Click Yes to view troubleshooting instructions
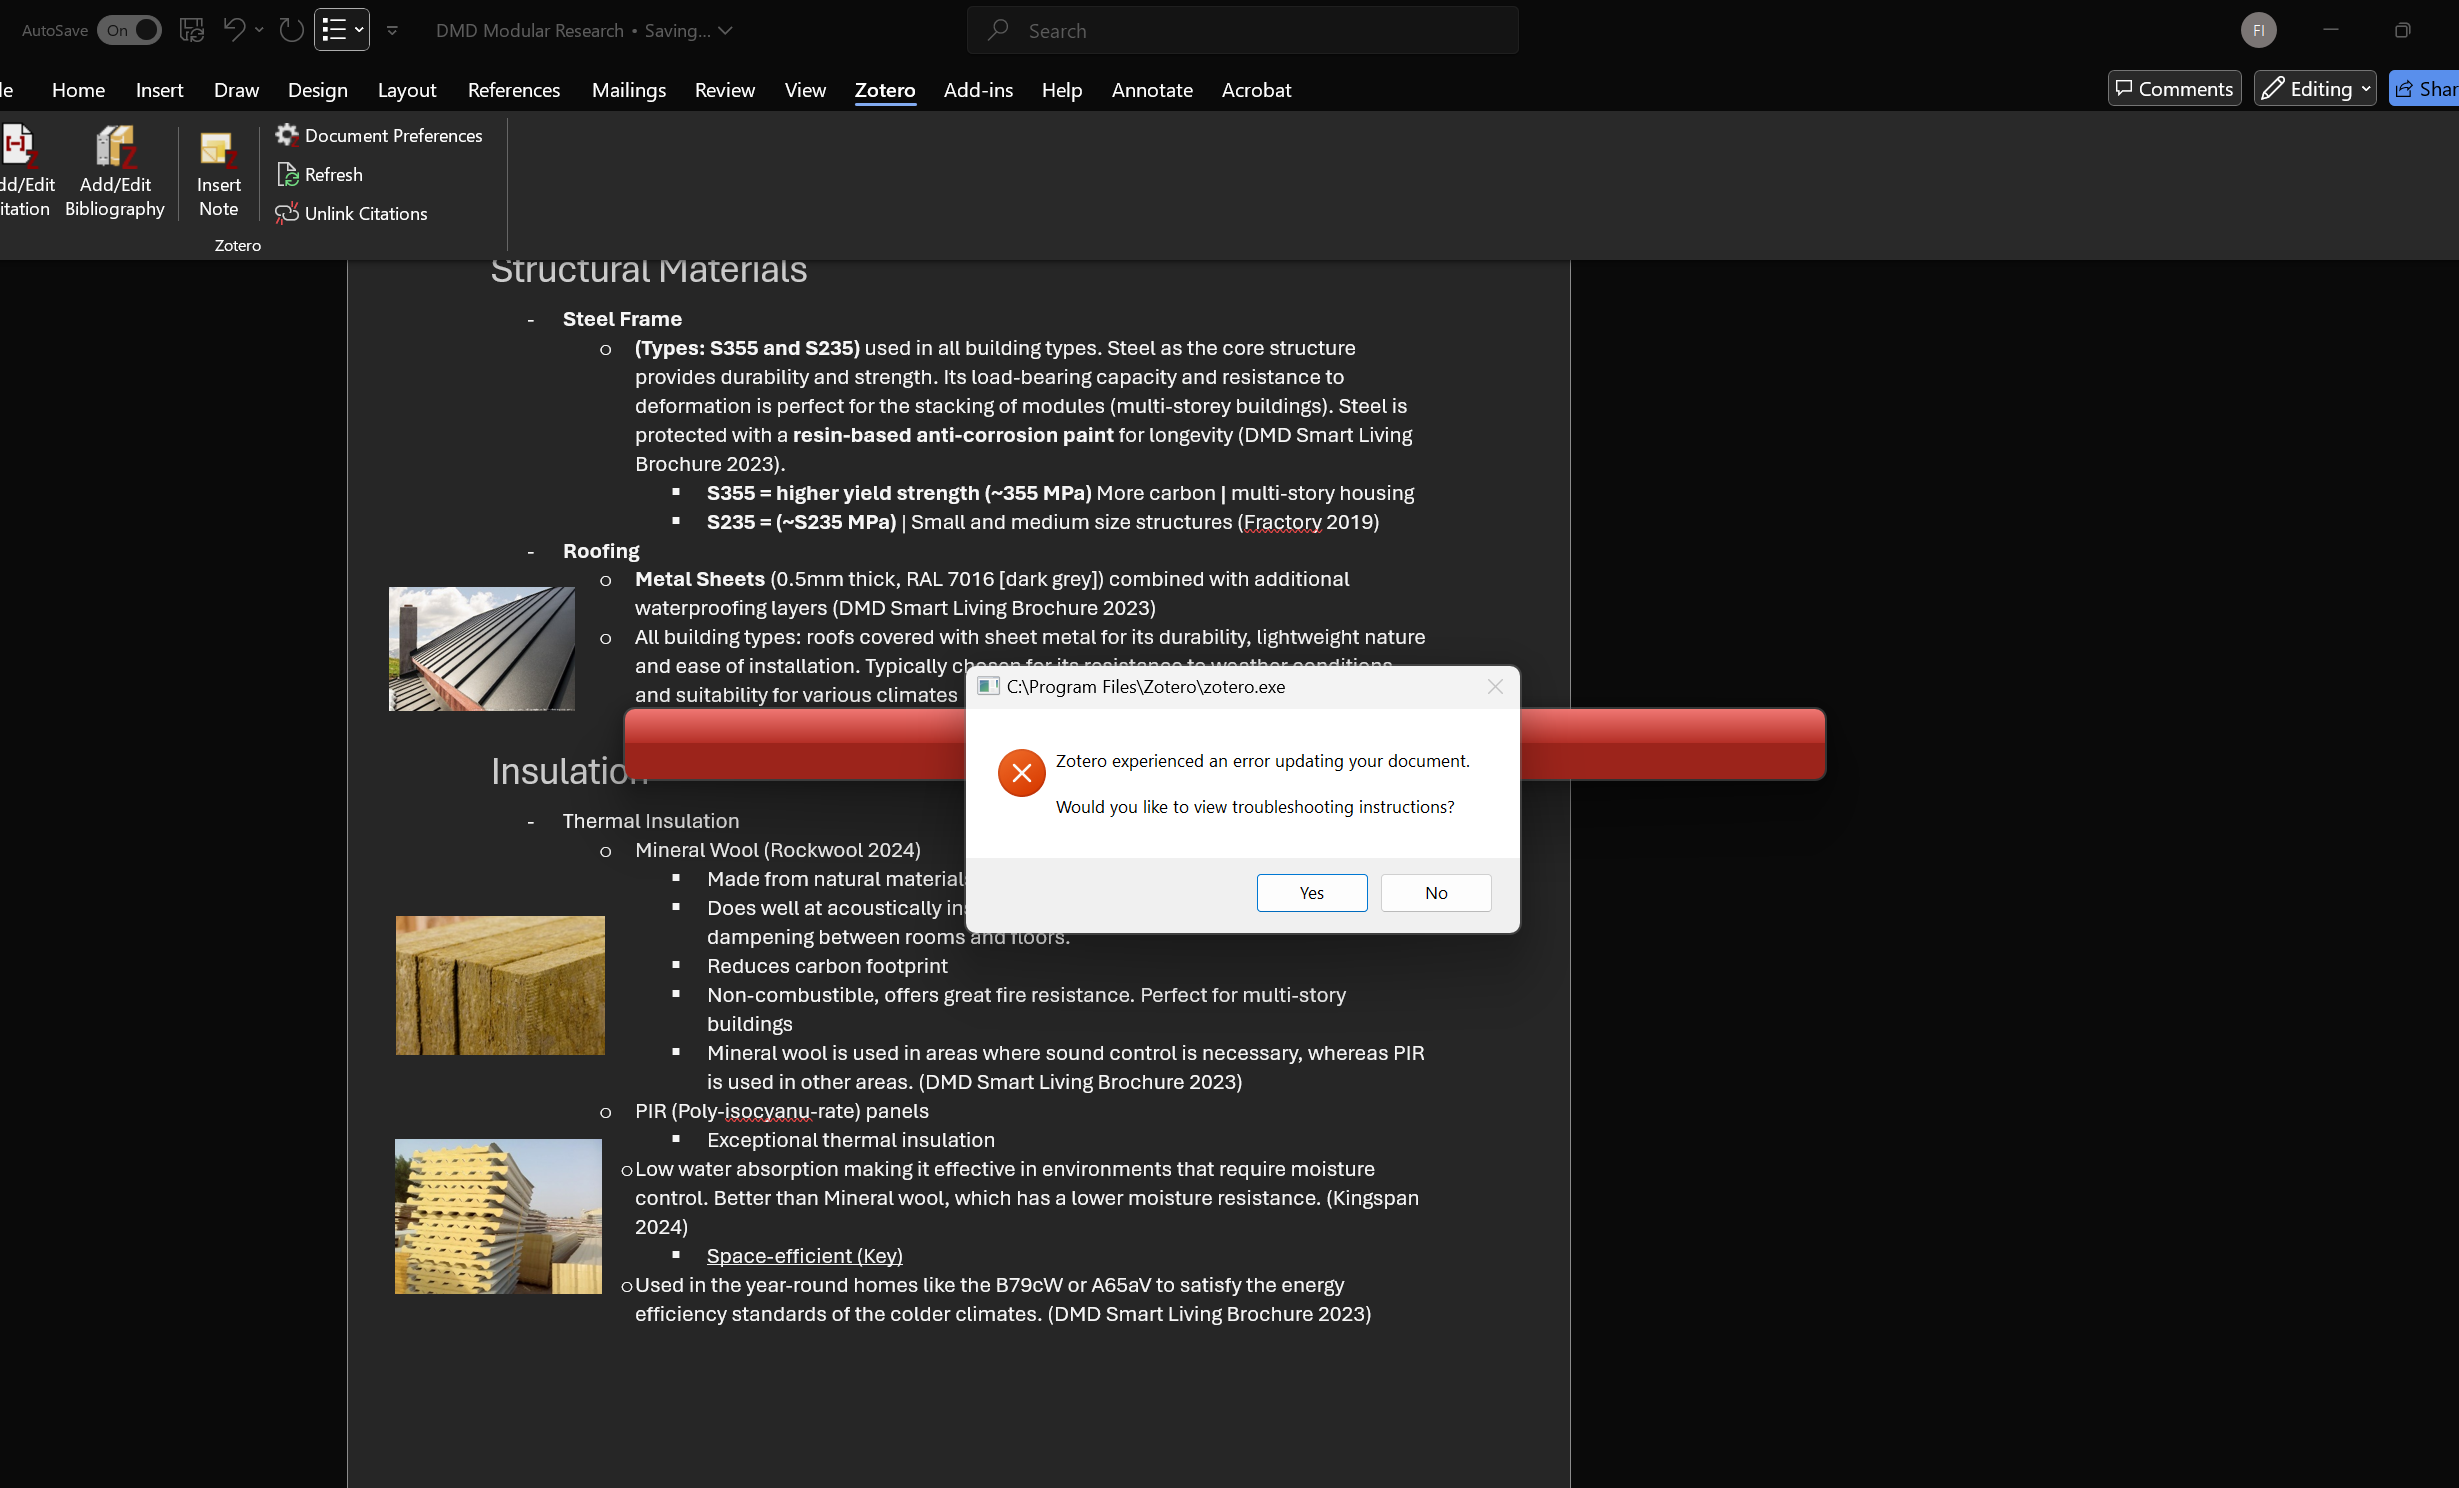The image size is (2459, 1488). click(1311, 893)
